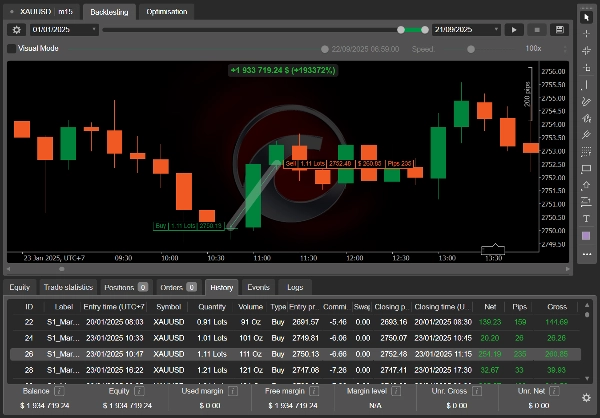Select the trend line pencil tool
Screen dimensions: 600x418
coord(586,101)
